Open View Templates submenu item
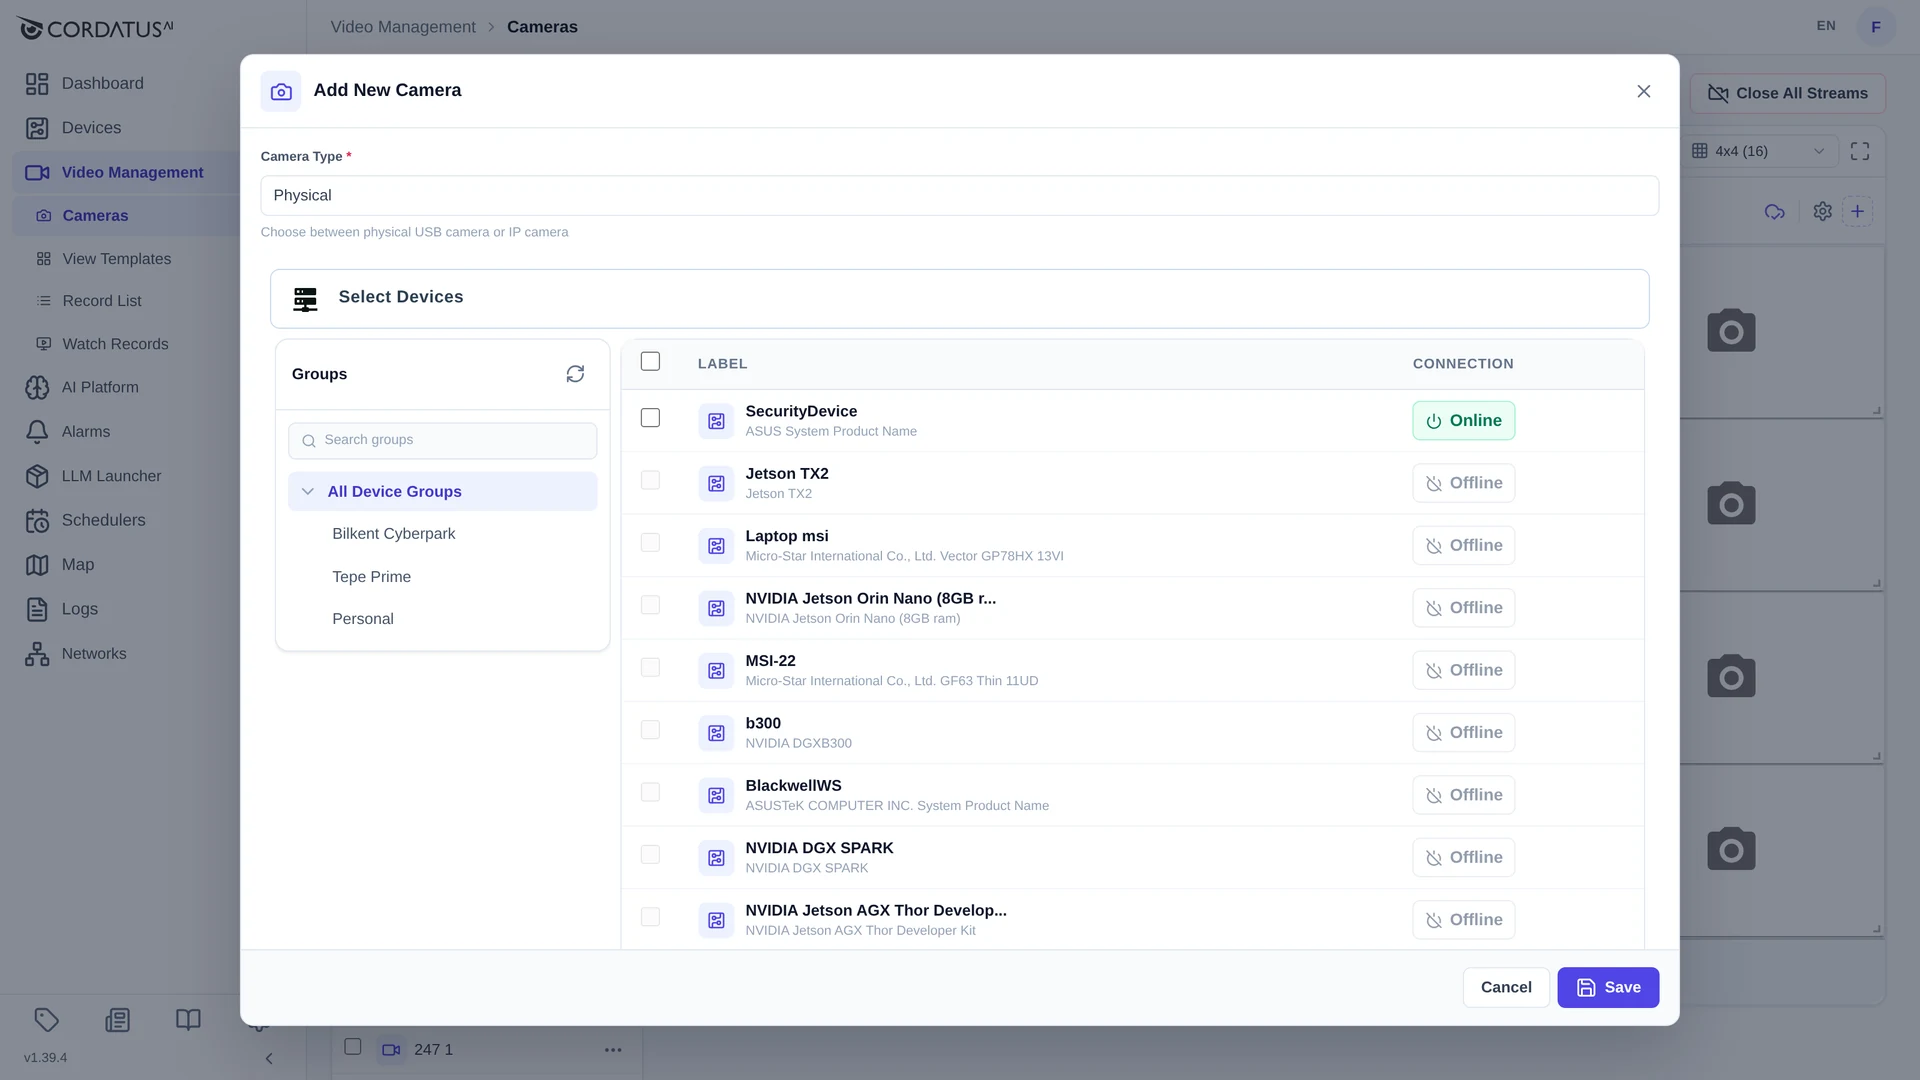The image size is (1920, 1080). [x=117, y=259]
